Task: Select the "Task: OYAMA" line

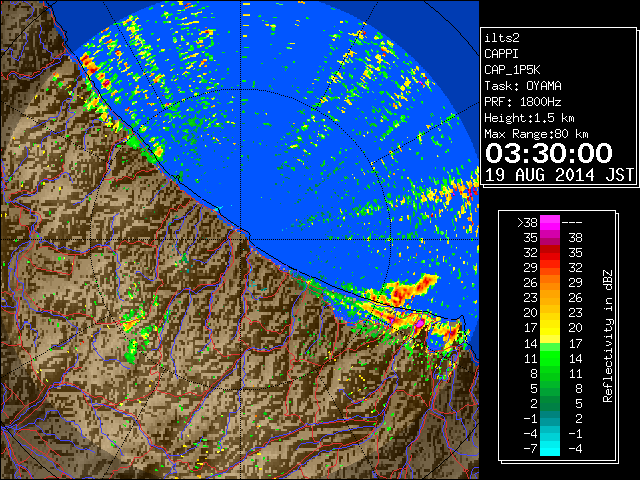Action: click(x=523, y=86)
